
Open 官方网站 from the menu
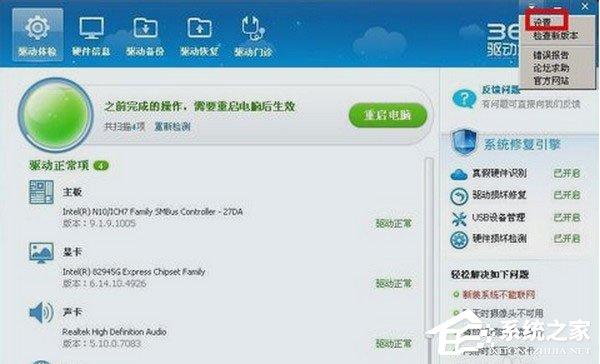tap(551, 81)
